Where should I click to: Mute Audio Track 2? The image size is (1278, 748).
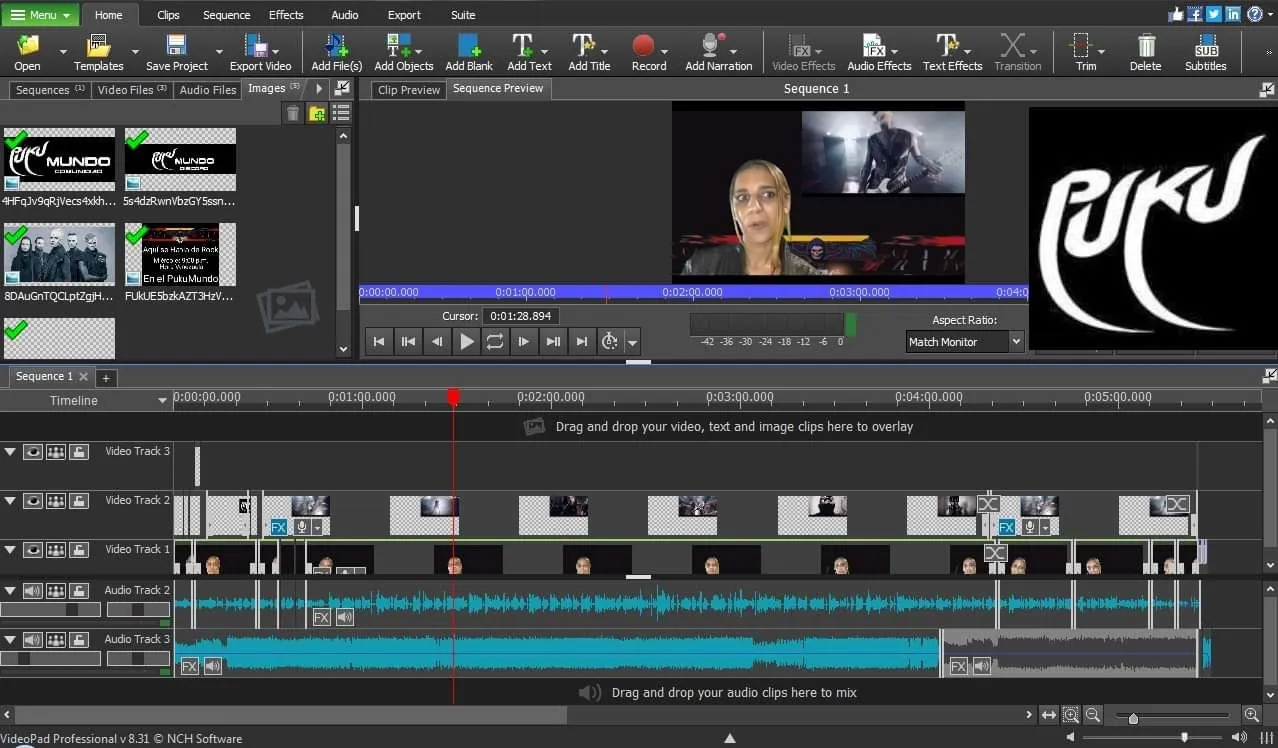pos(33,591)
